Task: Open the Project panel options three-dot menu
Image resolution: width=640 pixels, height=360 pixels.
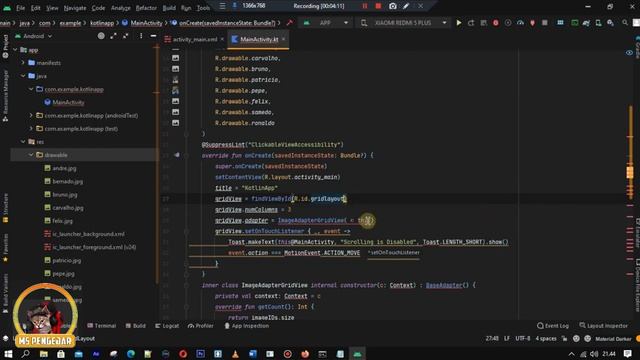Action: point(141,36)
